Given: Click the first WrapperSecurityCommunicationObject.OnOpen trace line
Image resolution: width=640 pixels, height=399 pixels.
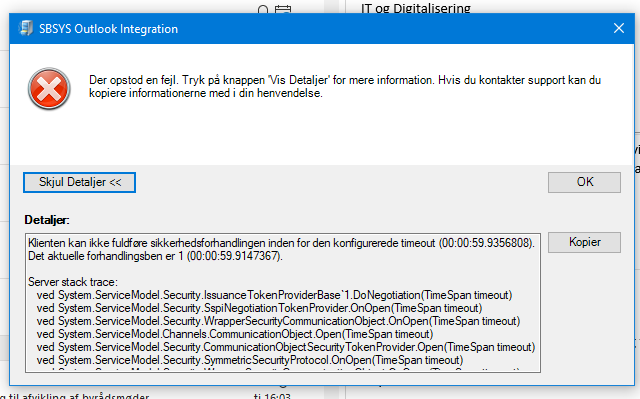Looking at the screenshot, I should [x=278, y=321].
